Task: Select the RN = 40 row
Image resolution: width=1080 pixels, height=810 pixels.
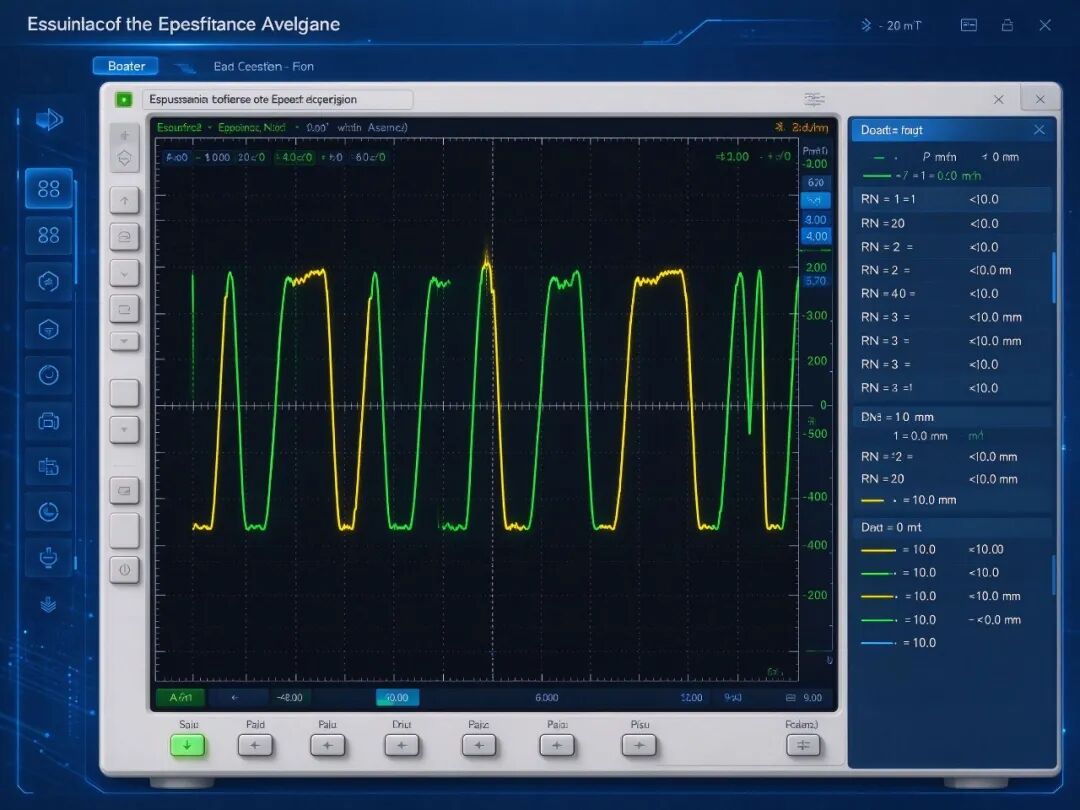Action: (953, 293)
